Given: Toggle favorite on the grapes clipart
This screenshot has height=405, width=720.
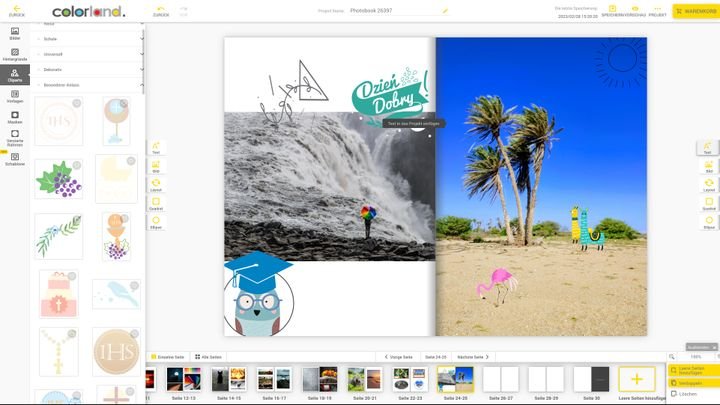Looking at the screenshot, I should point(76,164).
